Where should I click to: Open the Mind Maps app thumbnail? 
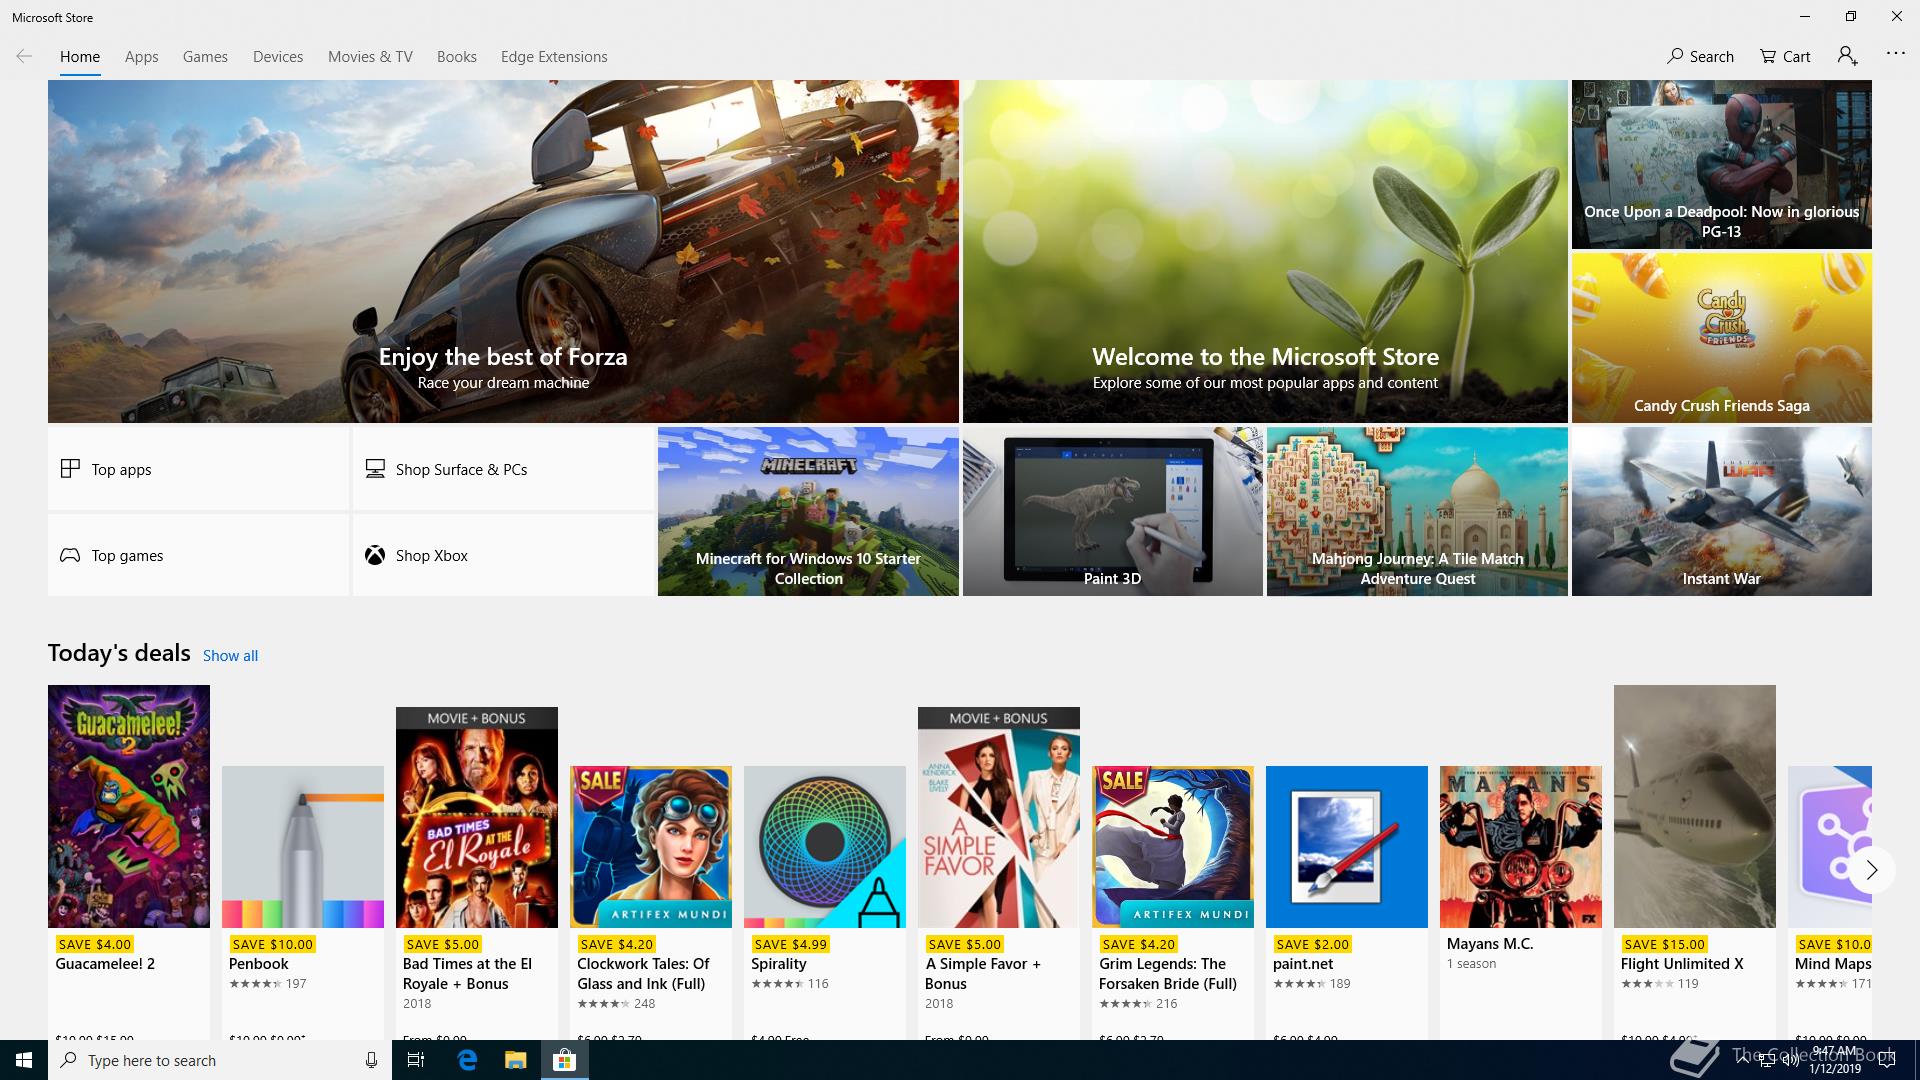1830,847
